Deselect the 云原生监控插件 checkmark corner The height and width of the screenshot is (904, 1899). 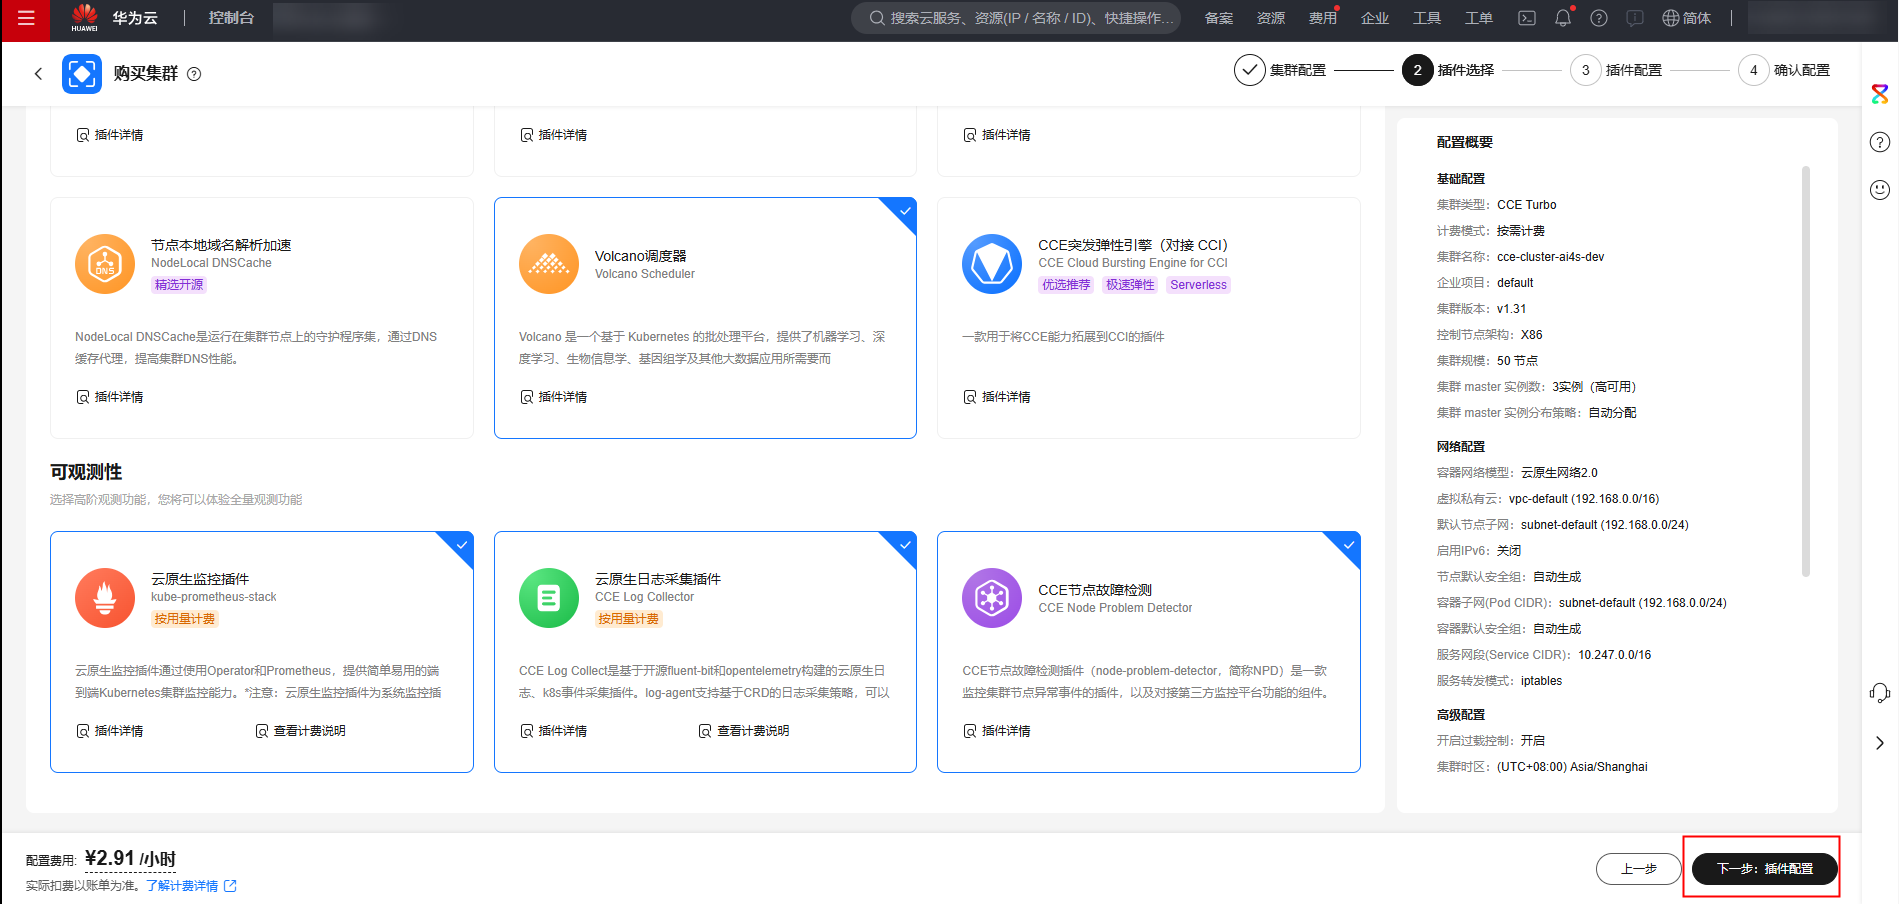(461, 545)
